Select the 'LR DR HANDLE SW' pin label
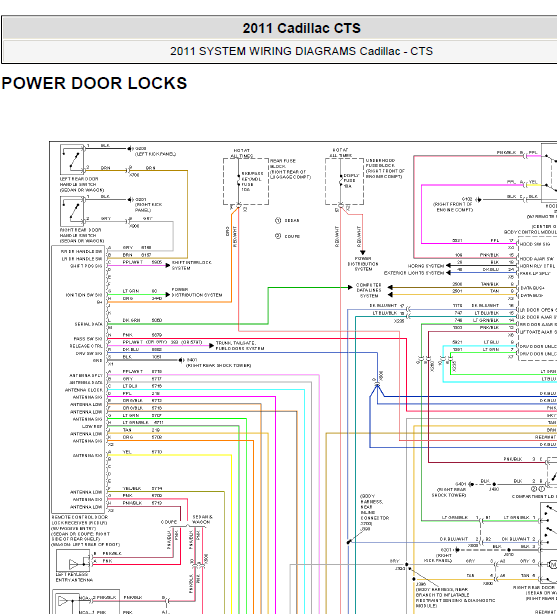The image size is (557, 614). coord(81,259)
